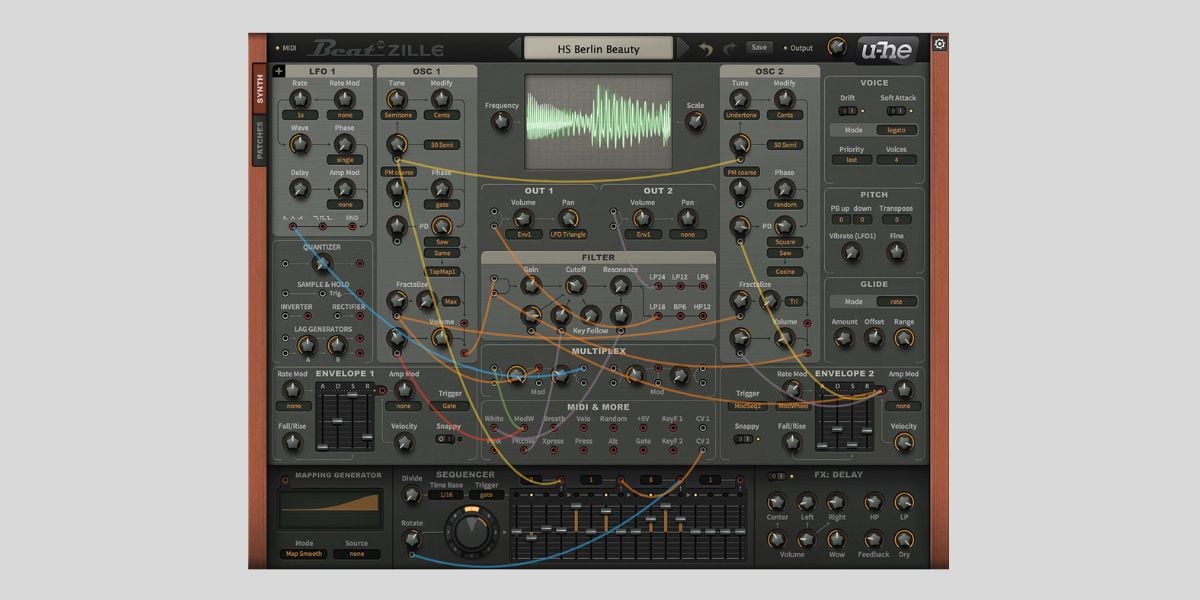Screen dimensions: 1200x600
Task: Click the OSC 1 Tune knob
Action: coord(397,99)
